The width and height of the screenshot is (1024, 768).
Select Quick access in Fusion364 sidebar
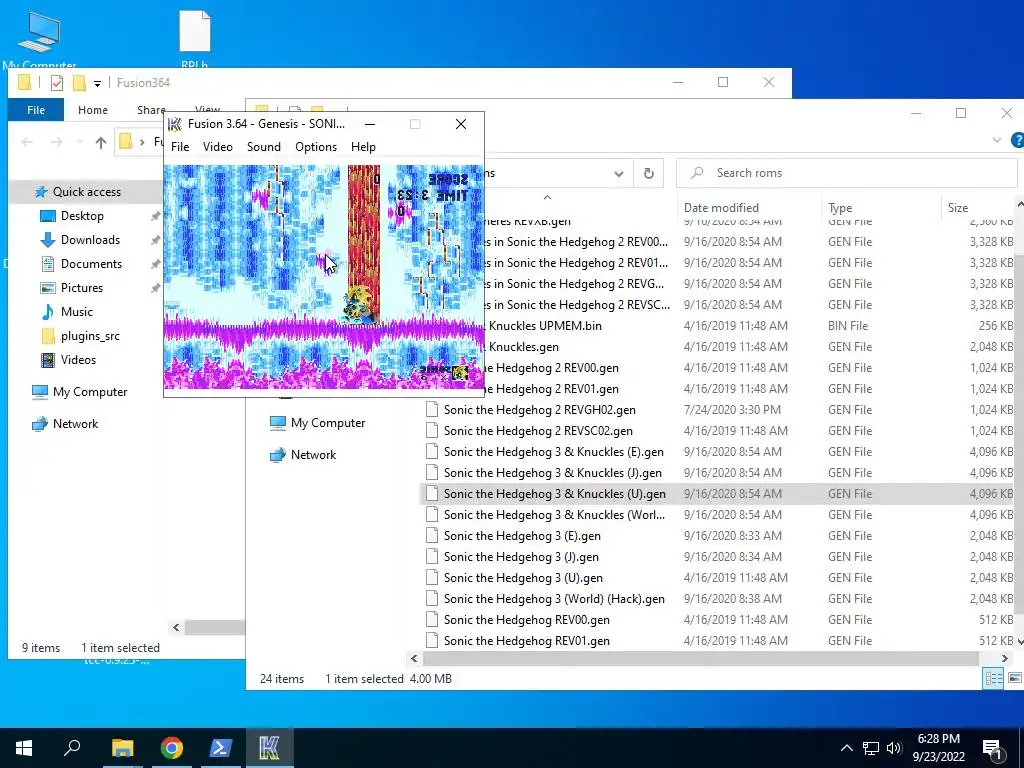(x=86, y=192)
